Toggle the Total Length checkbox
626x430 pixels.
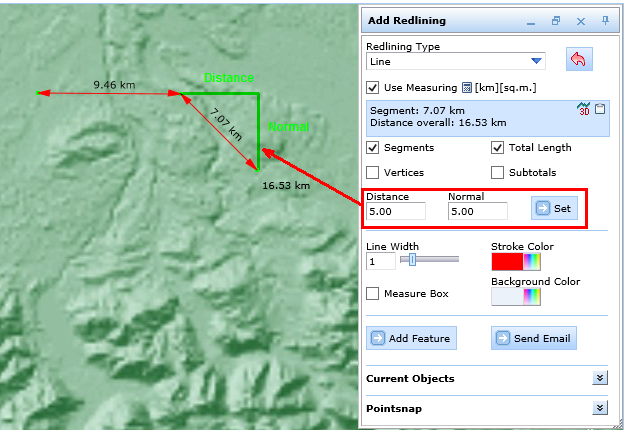pos(497,148)
